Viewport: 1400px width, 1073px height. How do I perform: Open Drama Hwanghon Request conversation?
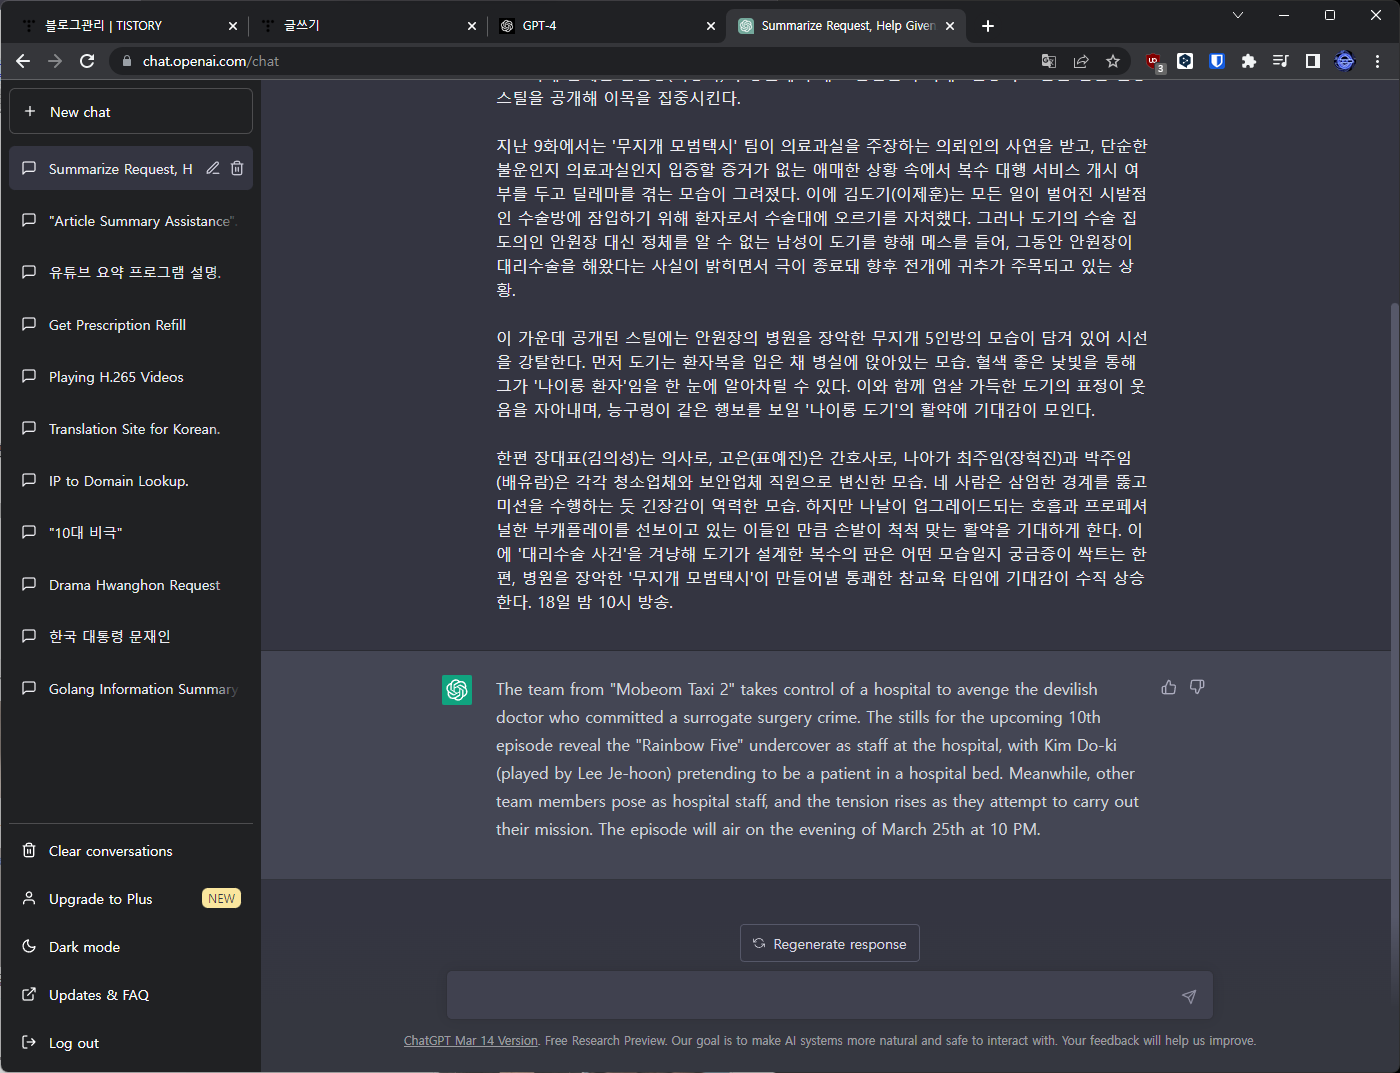pos(131,585)
